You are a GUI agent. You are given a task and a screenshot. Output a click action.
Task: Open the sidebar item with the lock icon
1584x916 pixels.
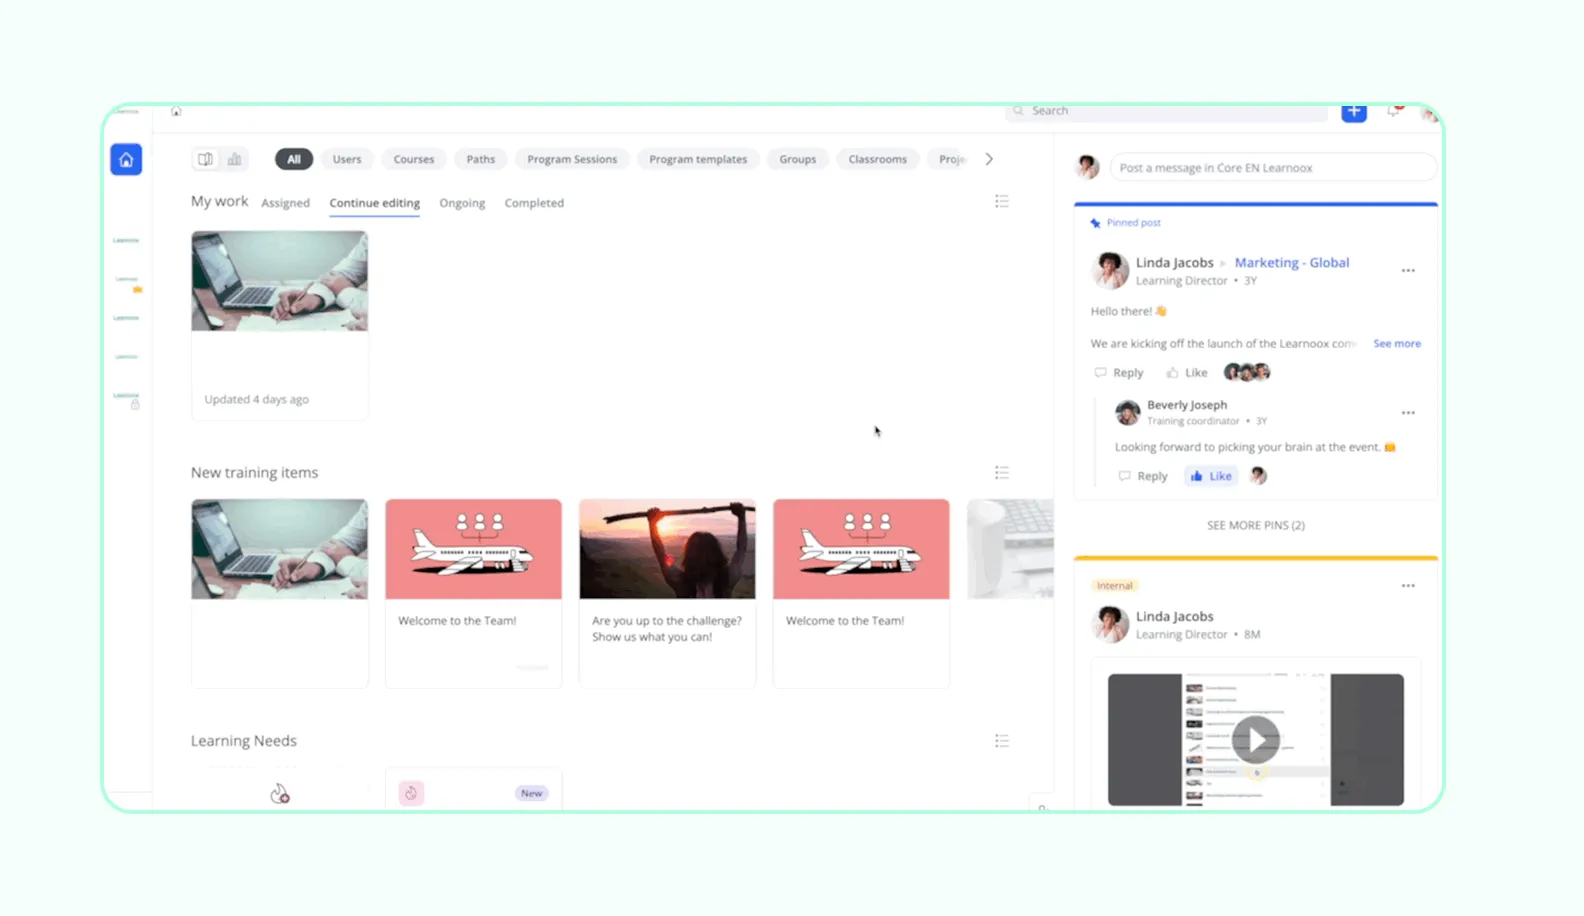point(127,399)
